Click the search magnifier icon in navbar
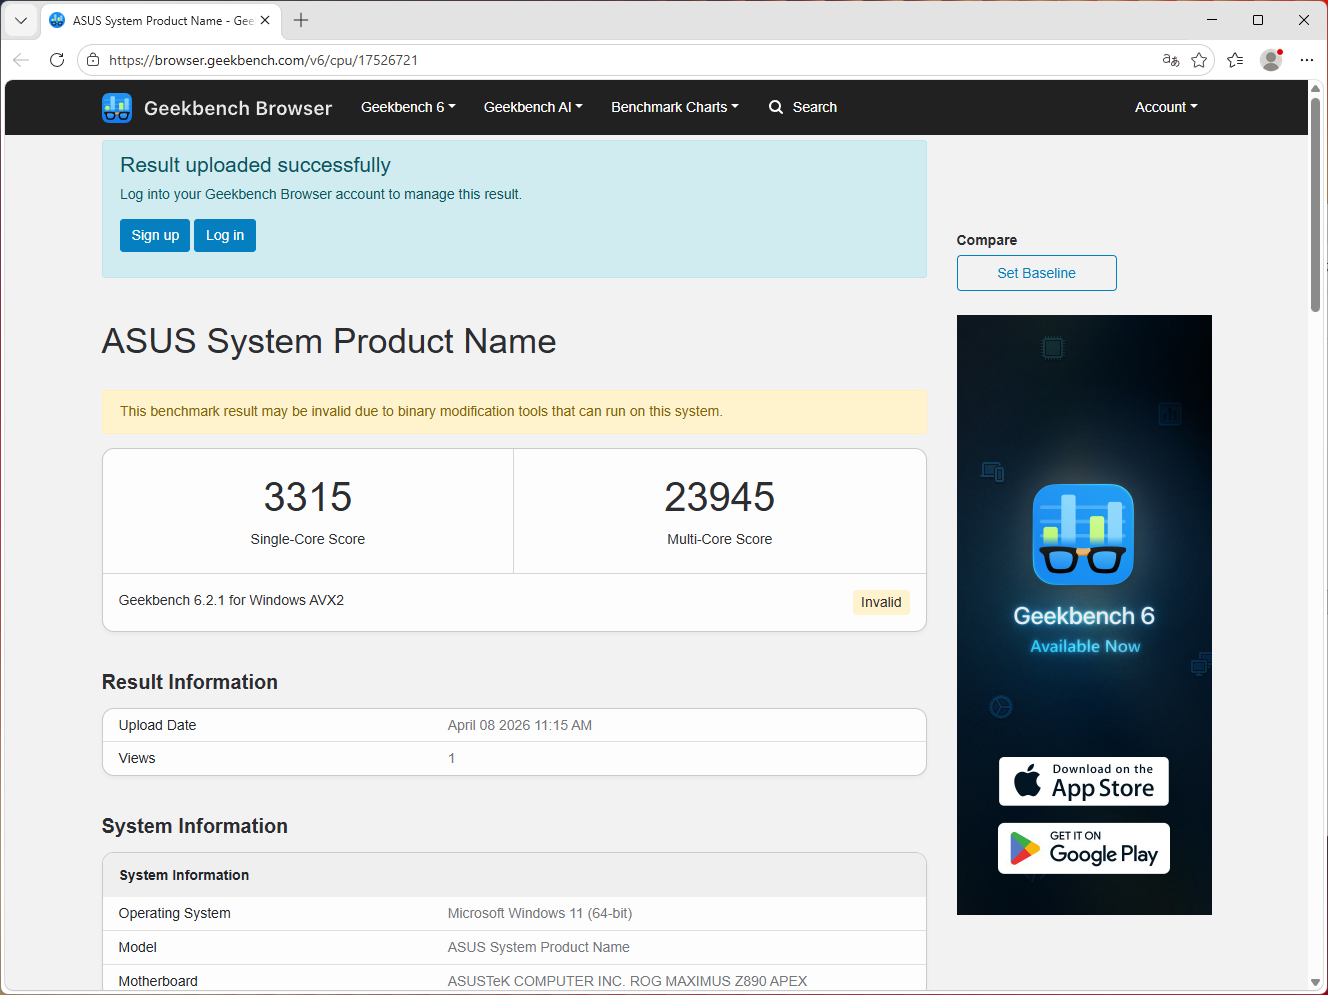1328x995 pixels. click(x=776, y=107)
